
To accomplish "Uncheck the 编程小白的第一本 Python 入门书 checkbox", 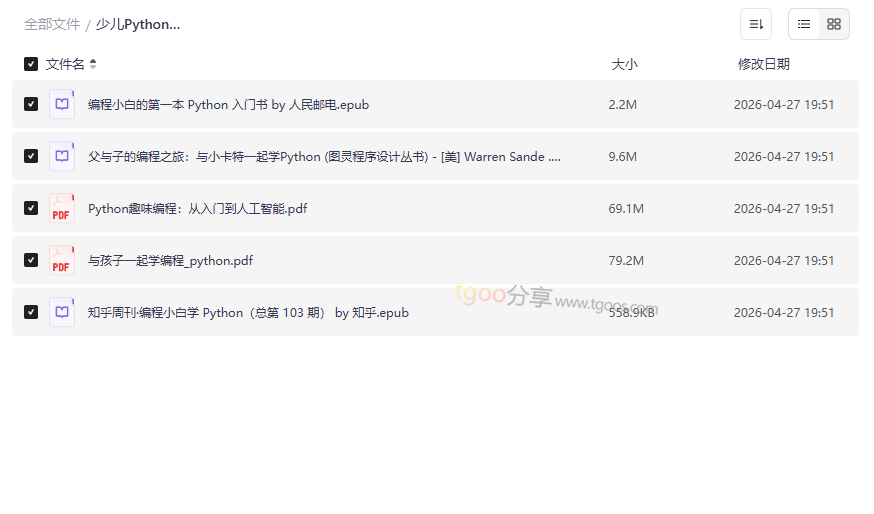I will [31, 104].
